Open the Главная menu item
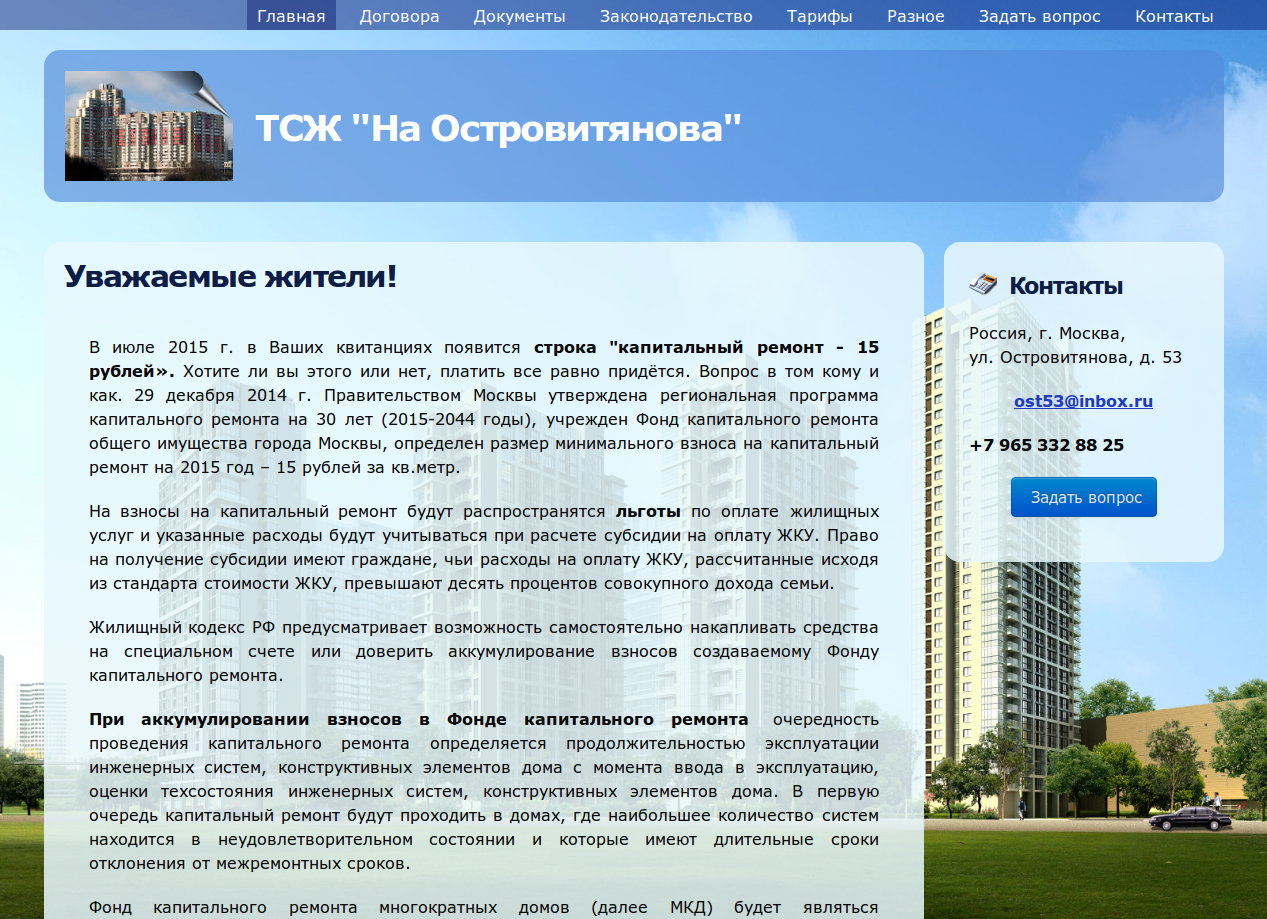 coord(291,16)
